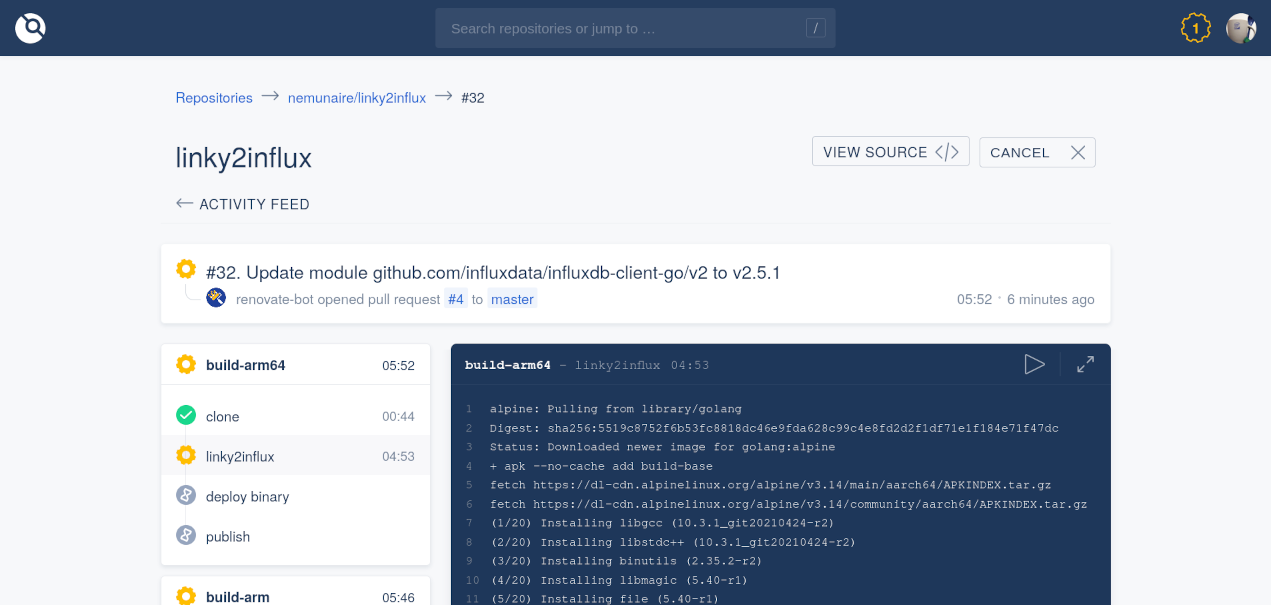1271x605 pixels.
Task: Open nemunaire/linky2influx breadcrumb link
Action: click(x=357, y=98)
